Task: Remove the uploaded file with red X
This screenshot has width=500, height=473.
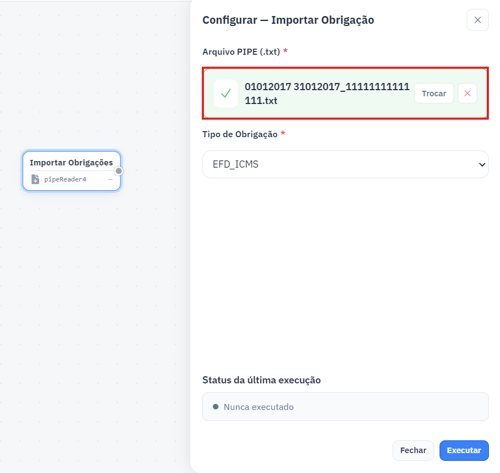Action: 467,93
